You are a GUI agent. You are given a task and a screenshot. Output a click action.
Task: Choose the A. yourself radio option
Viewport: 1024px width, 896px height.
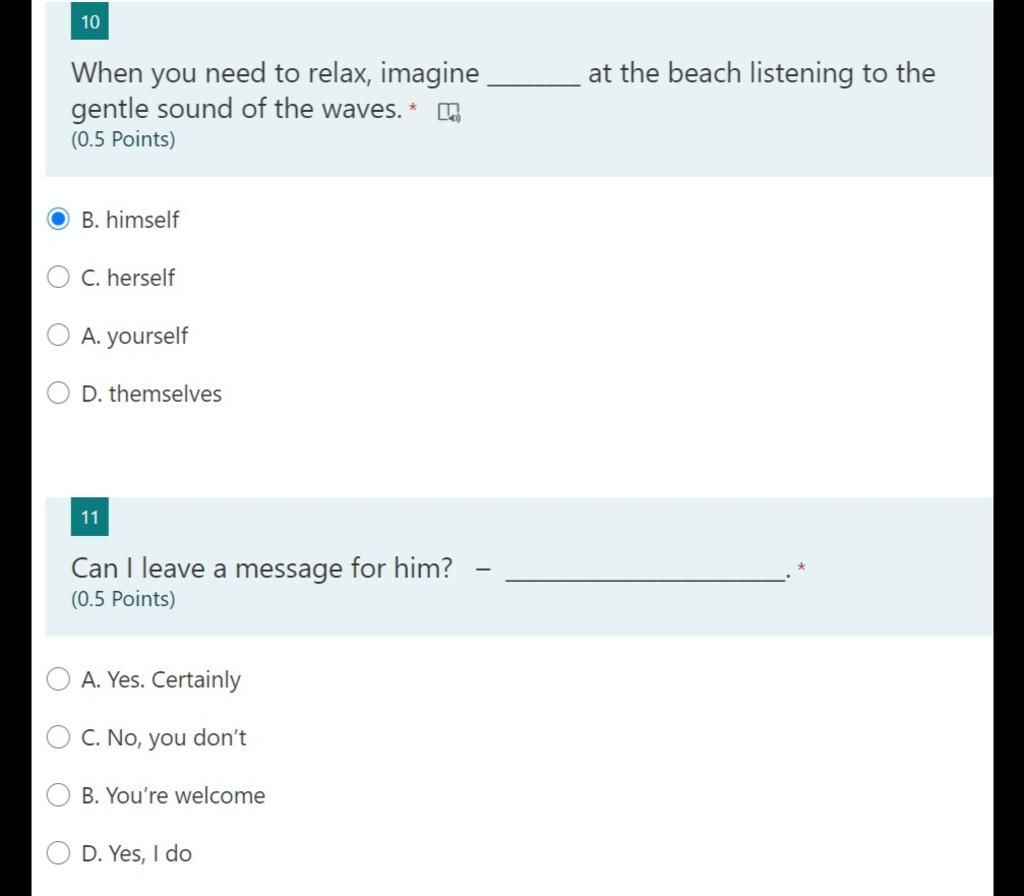tap(58, 335)
